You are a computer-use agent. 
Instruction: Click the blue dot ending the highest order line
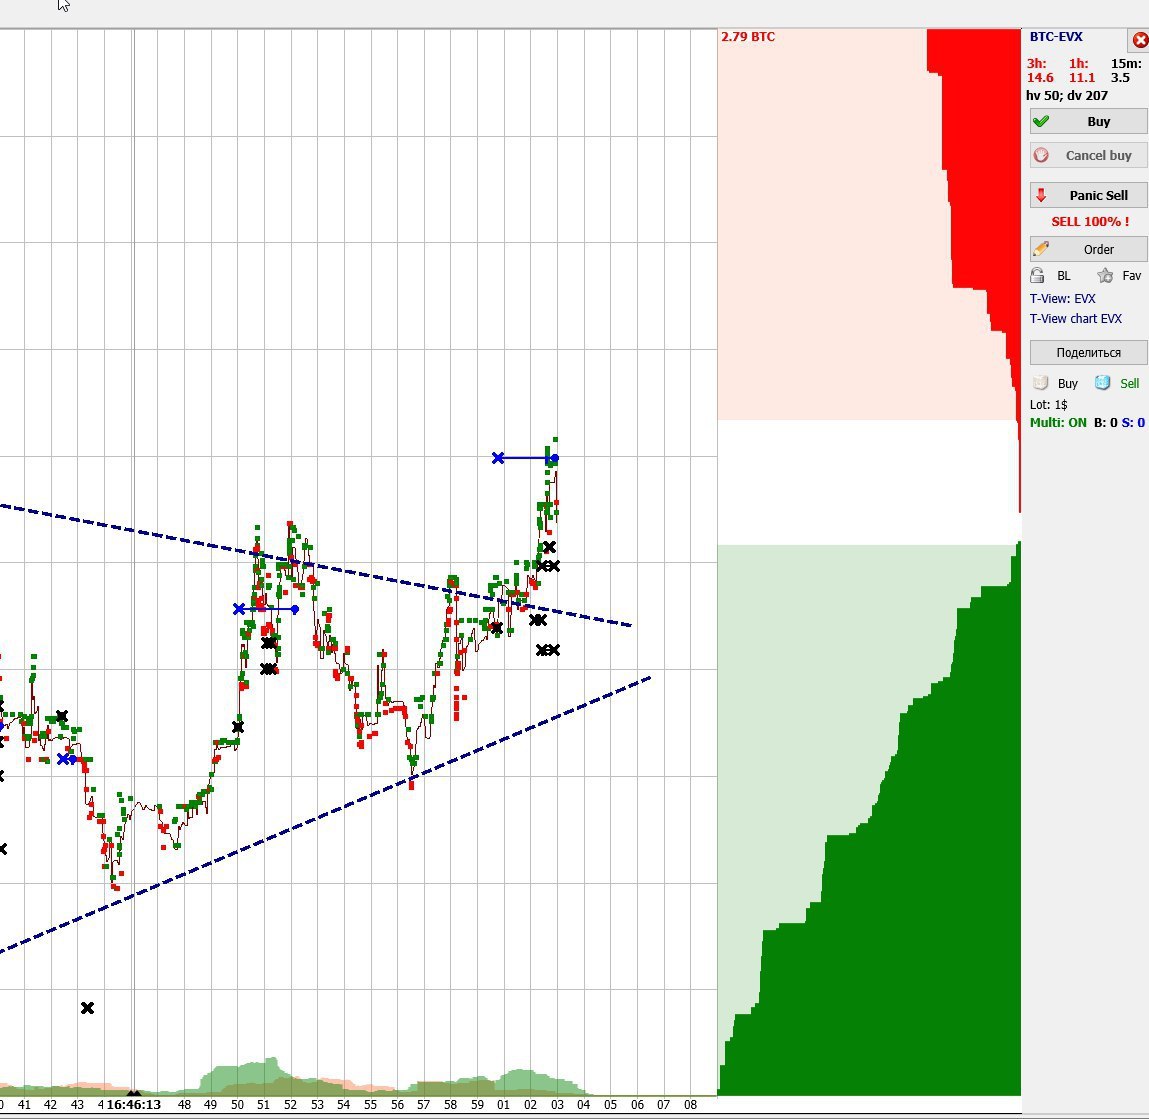tap(555, 458)
